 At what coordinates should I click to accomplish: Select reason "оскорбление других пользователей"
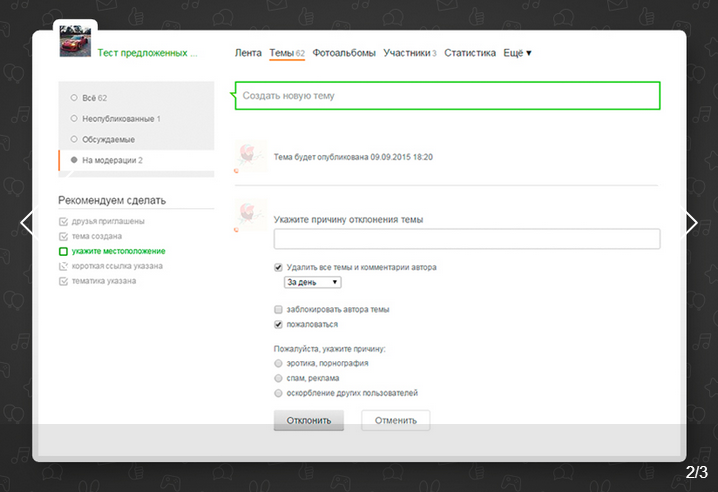278,393
